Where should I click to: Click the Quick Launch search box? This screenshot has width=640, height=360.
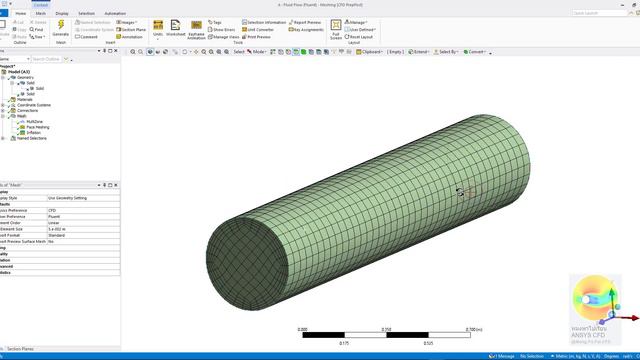(600, 13)
